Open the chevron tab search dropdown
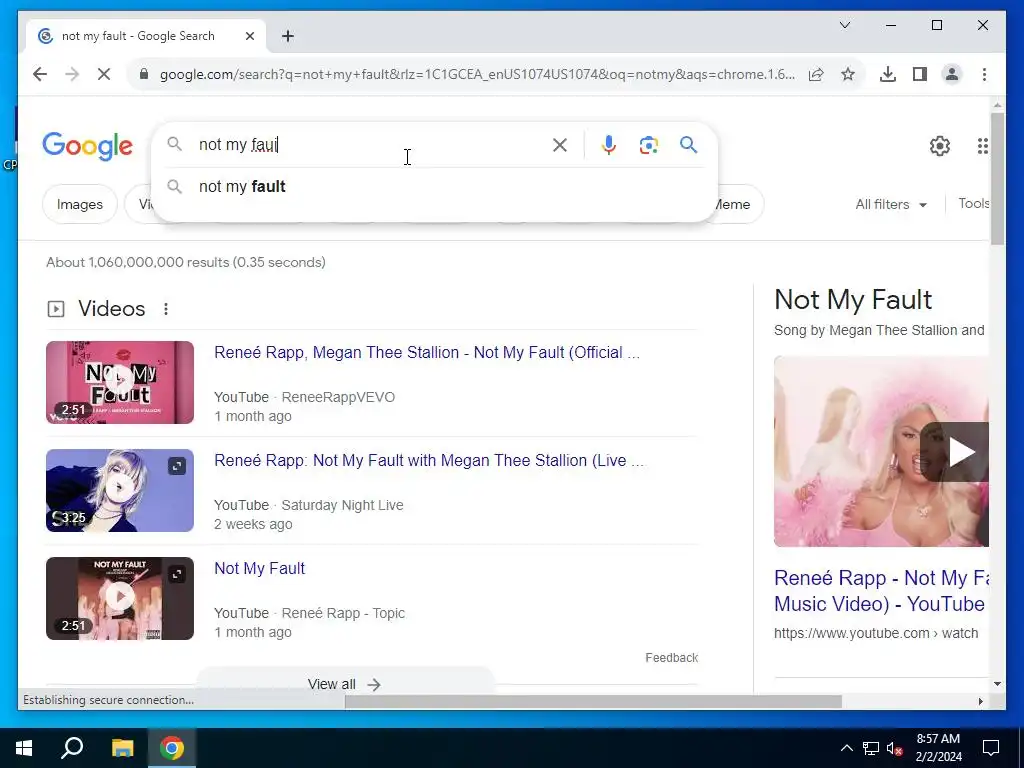The height and width of the screenshot is (768, 1024). click(844, 25)
